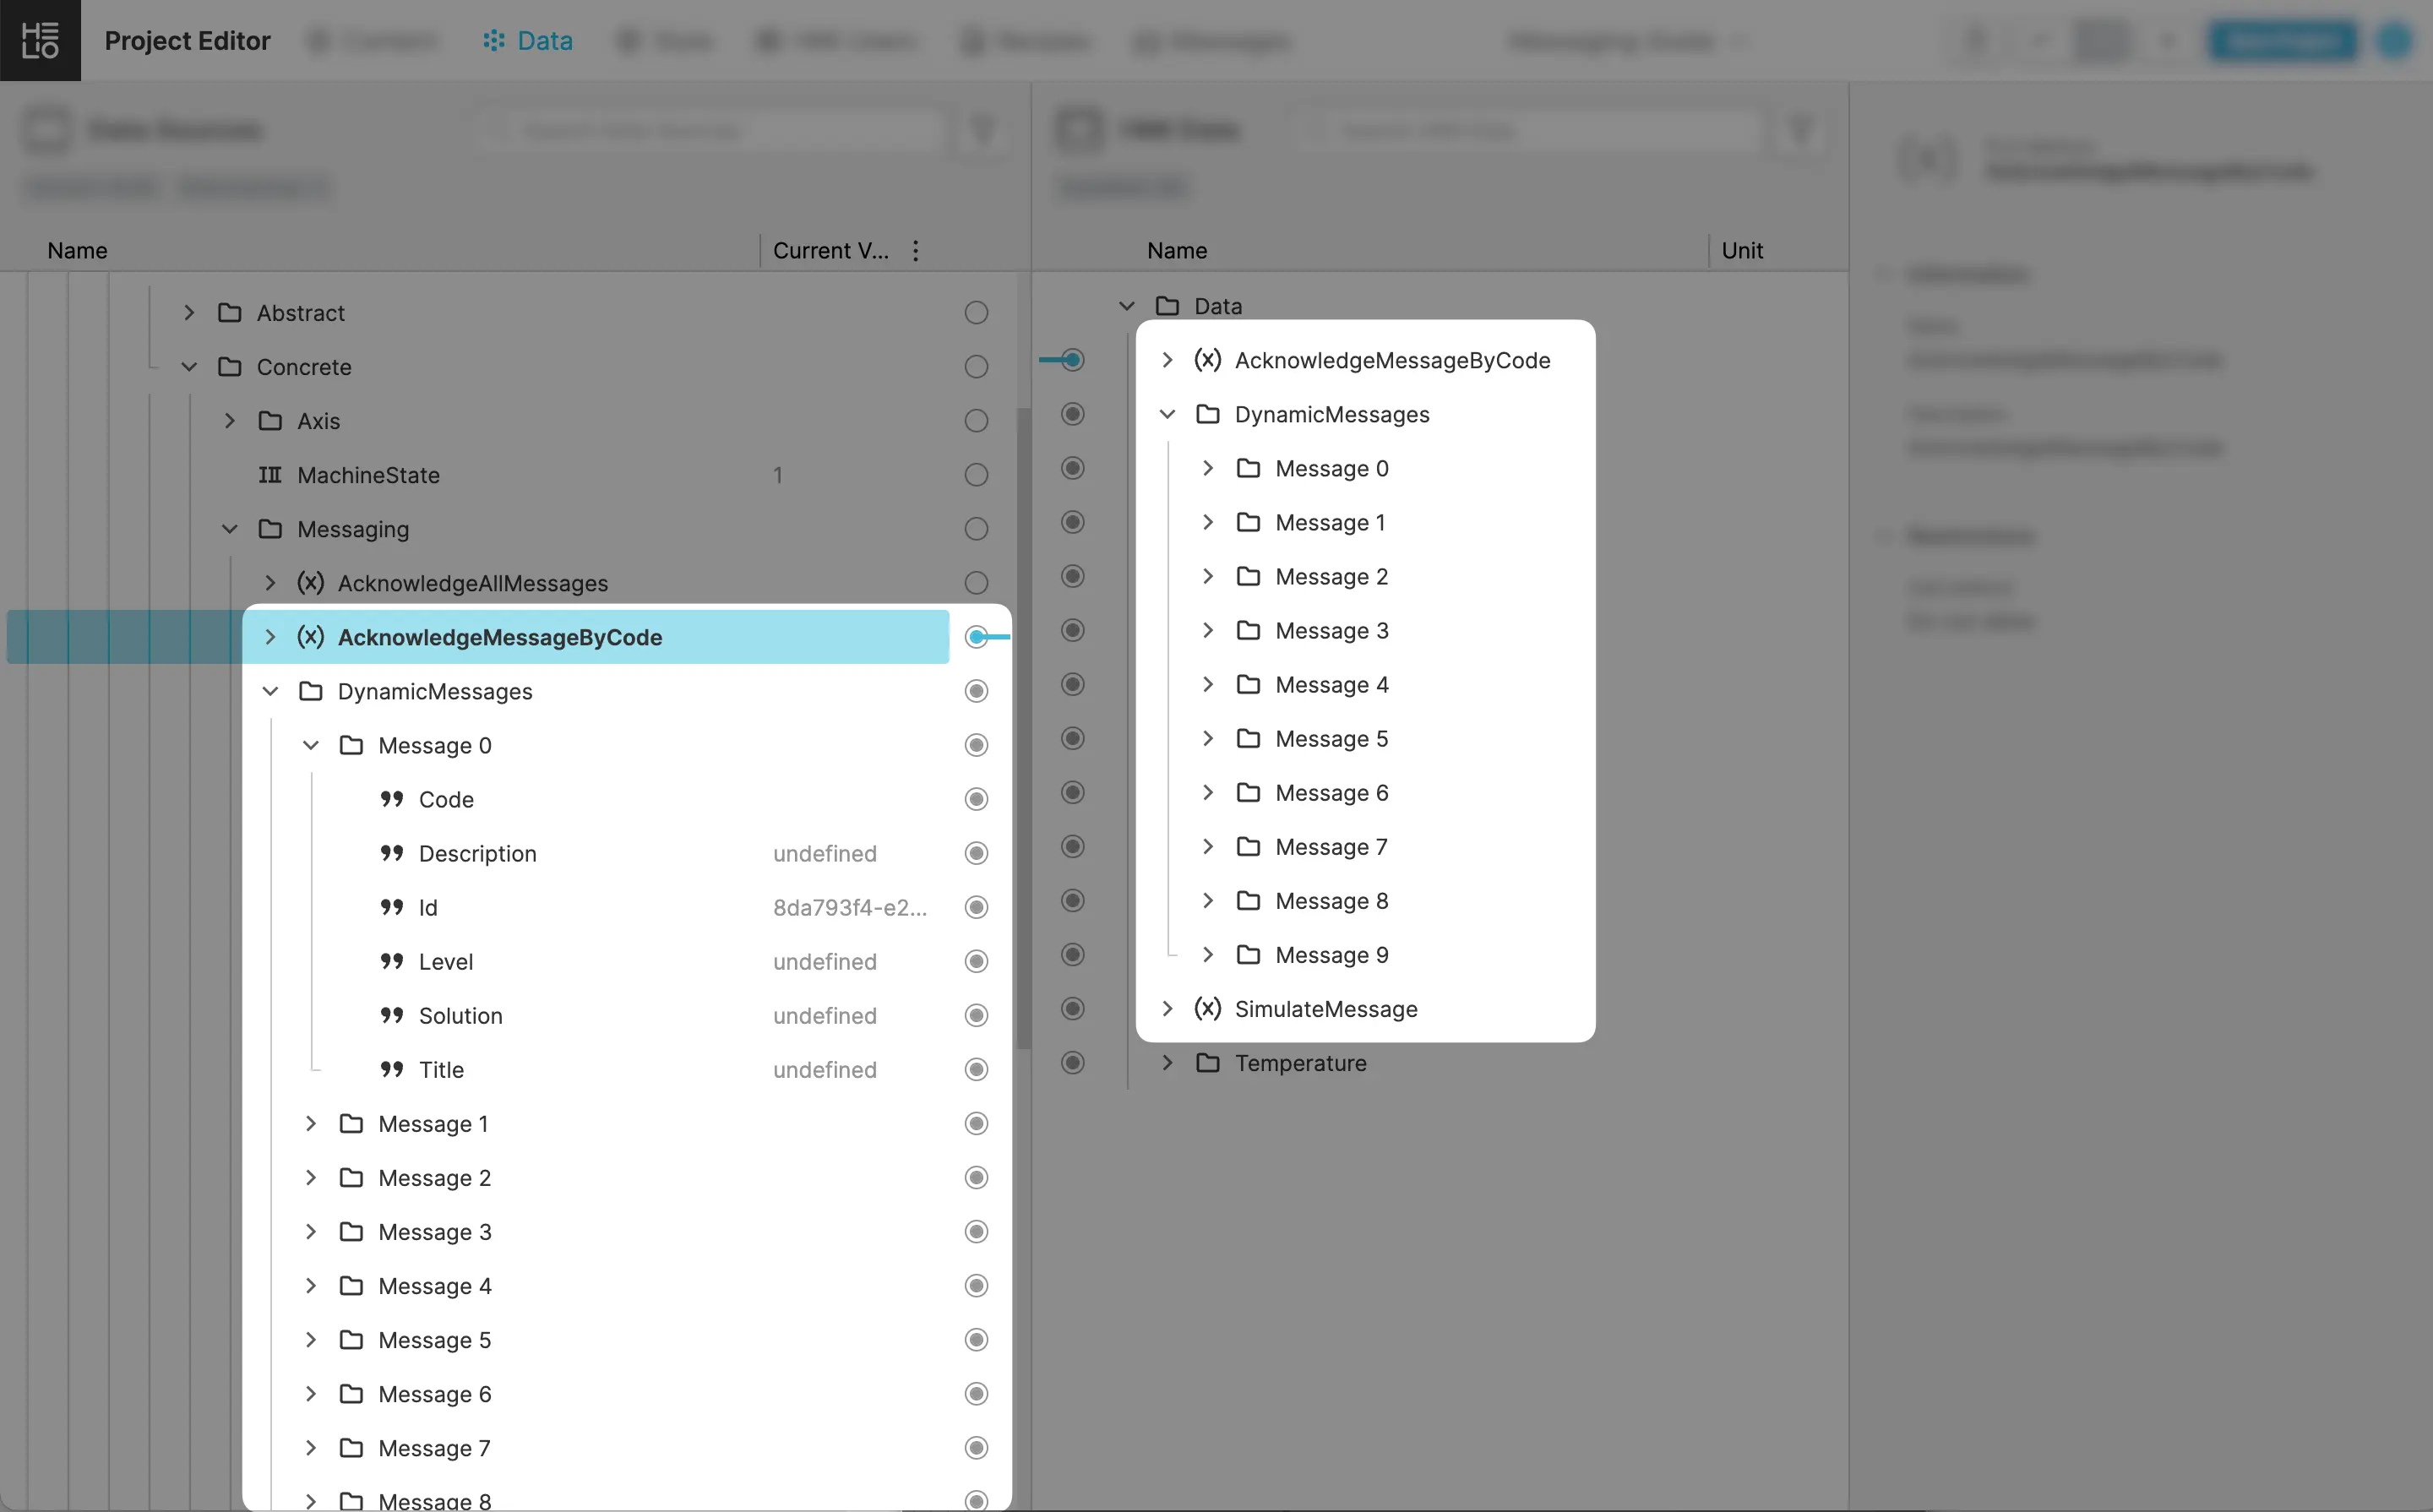This screenshot has width=2433, height=1512.
Task: Expand the Message 1 folder in Data Sources
Action: click(311, 1124)
